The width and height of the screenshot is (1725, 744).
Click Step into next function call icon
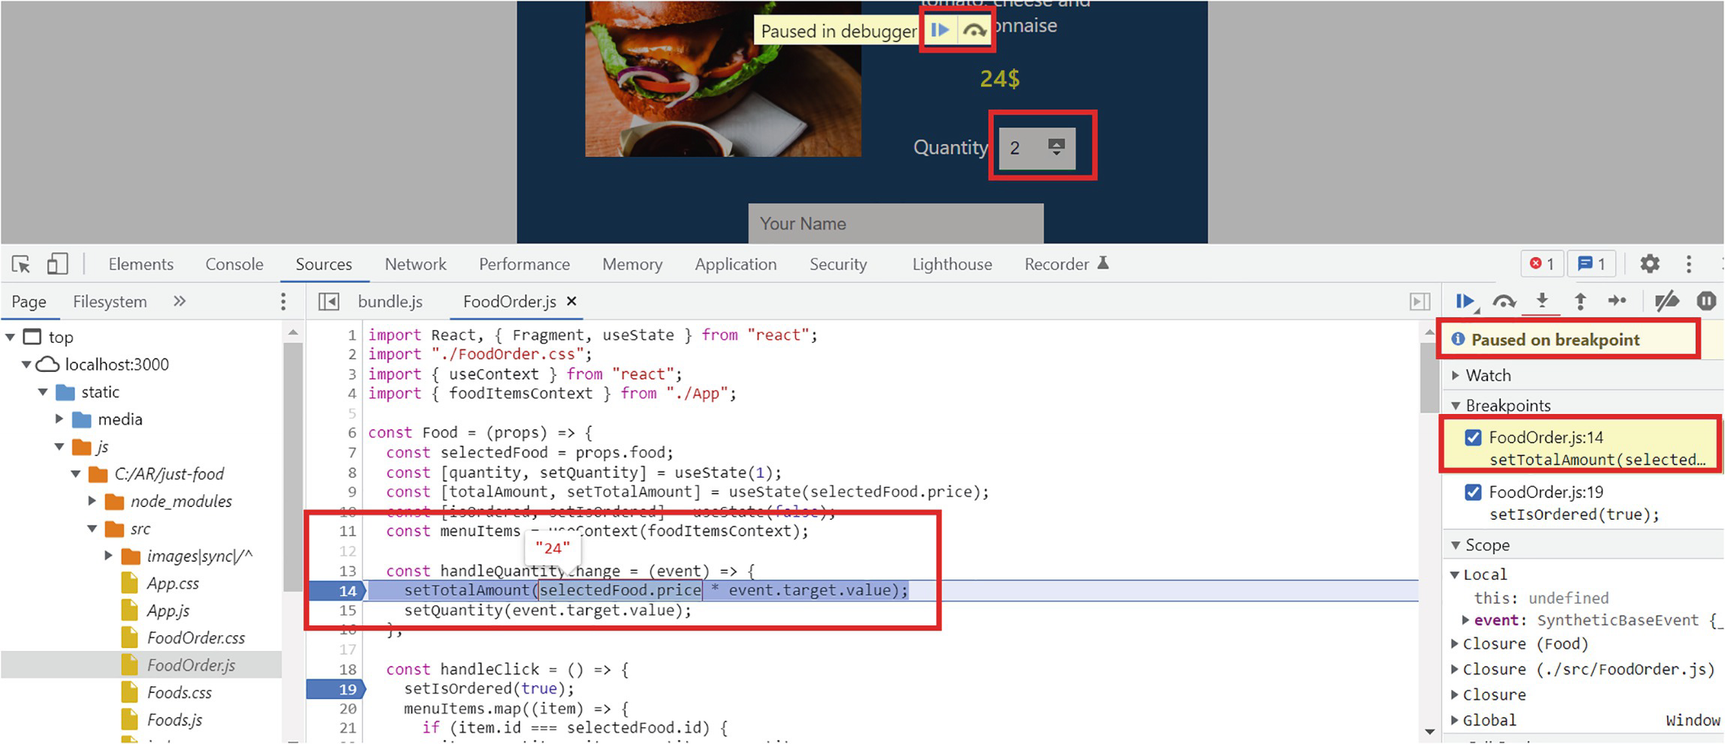coord(1542,301)
